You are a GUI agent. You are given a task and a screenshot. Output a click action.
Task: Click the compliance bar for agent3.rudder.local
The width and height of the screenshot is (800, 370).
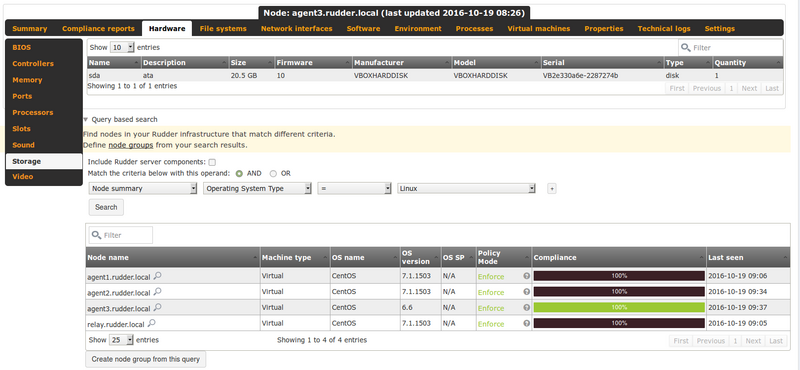pos(619,308)
